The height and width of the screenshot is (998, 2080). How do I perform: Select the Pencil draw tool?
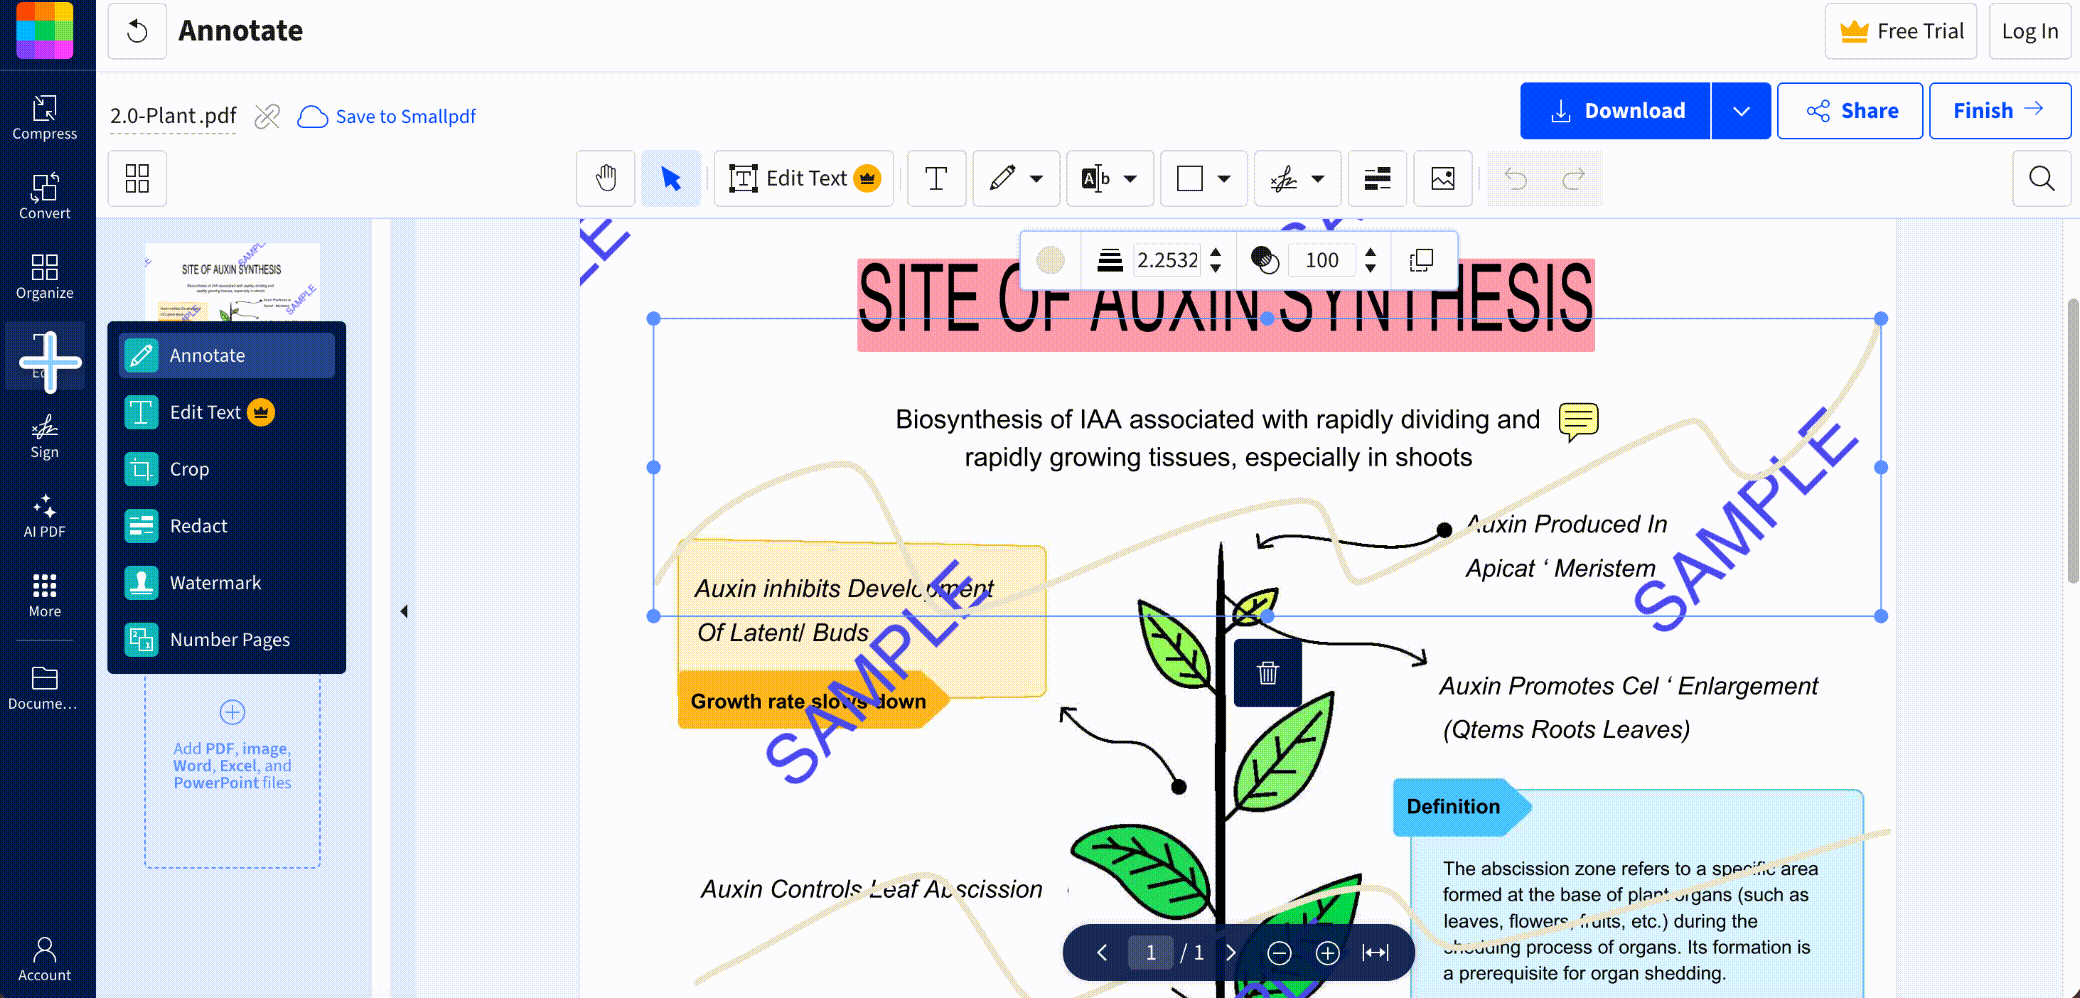coord(1002,178)
